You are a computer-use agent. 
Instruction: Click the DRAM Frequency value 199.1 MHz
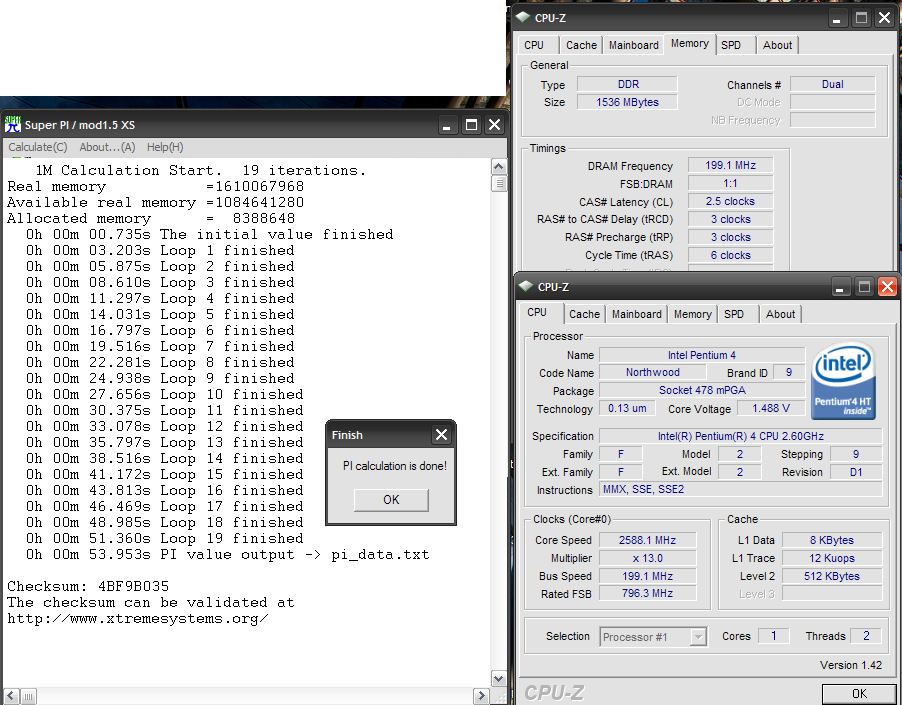(731, 166)
